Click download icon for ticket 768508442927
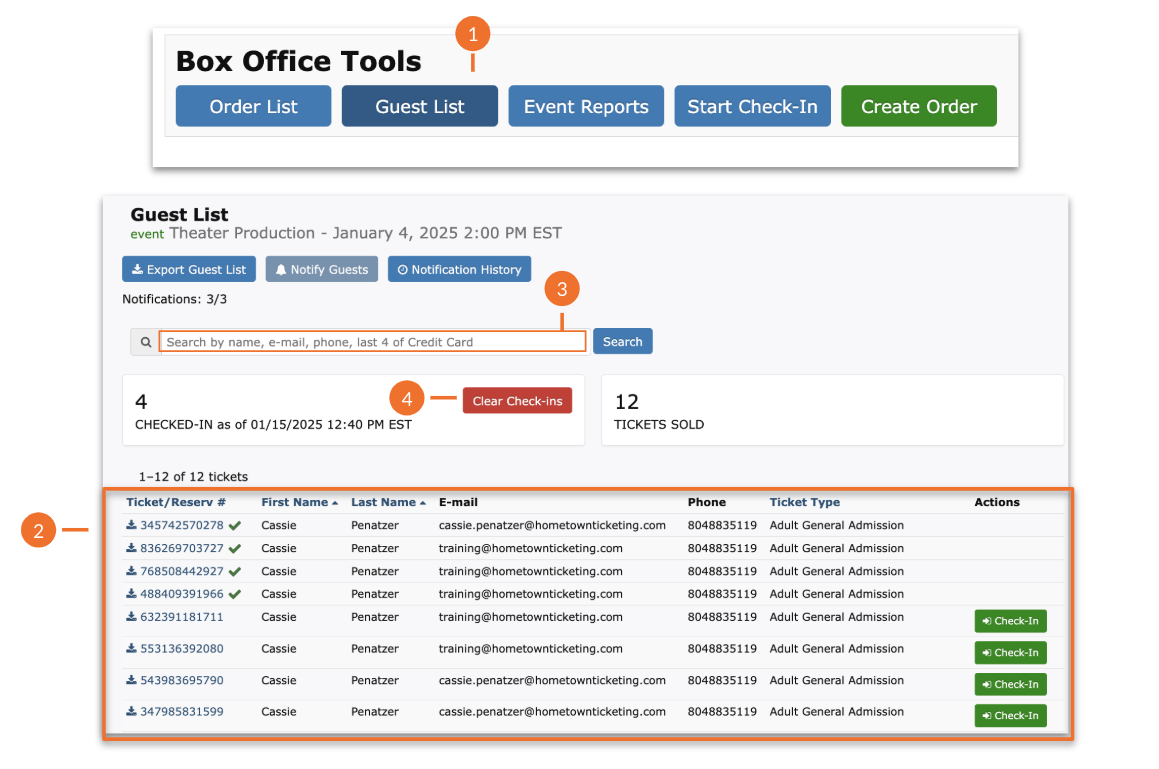1159x769 pixels. (x=131, y=571)
